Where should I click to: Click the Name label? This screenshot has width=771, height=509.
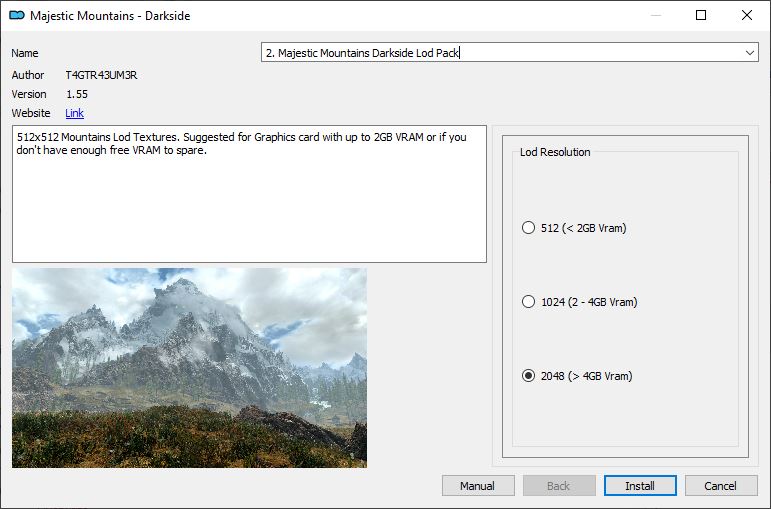[25, 53]
